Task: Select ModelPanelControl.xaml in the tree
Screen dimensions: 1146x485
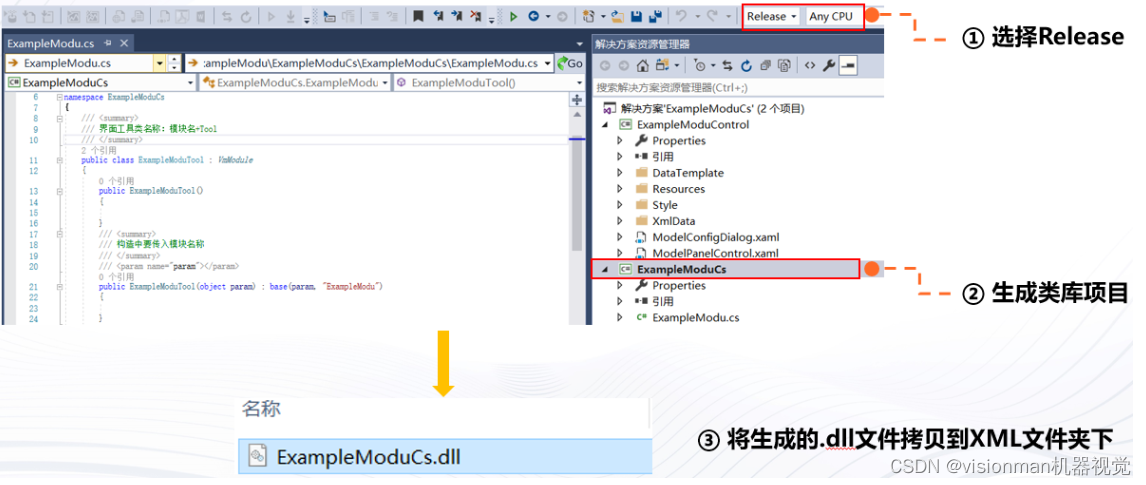Action: (715, 253)
